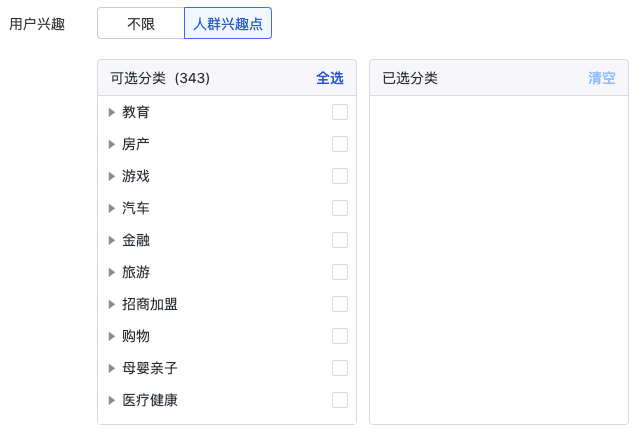Expand the 汽车 category arrow
Screen dimensions: 644x433
(x=111, y=208)
